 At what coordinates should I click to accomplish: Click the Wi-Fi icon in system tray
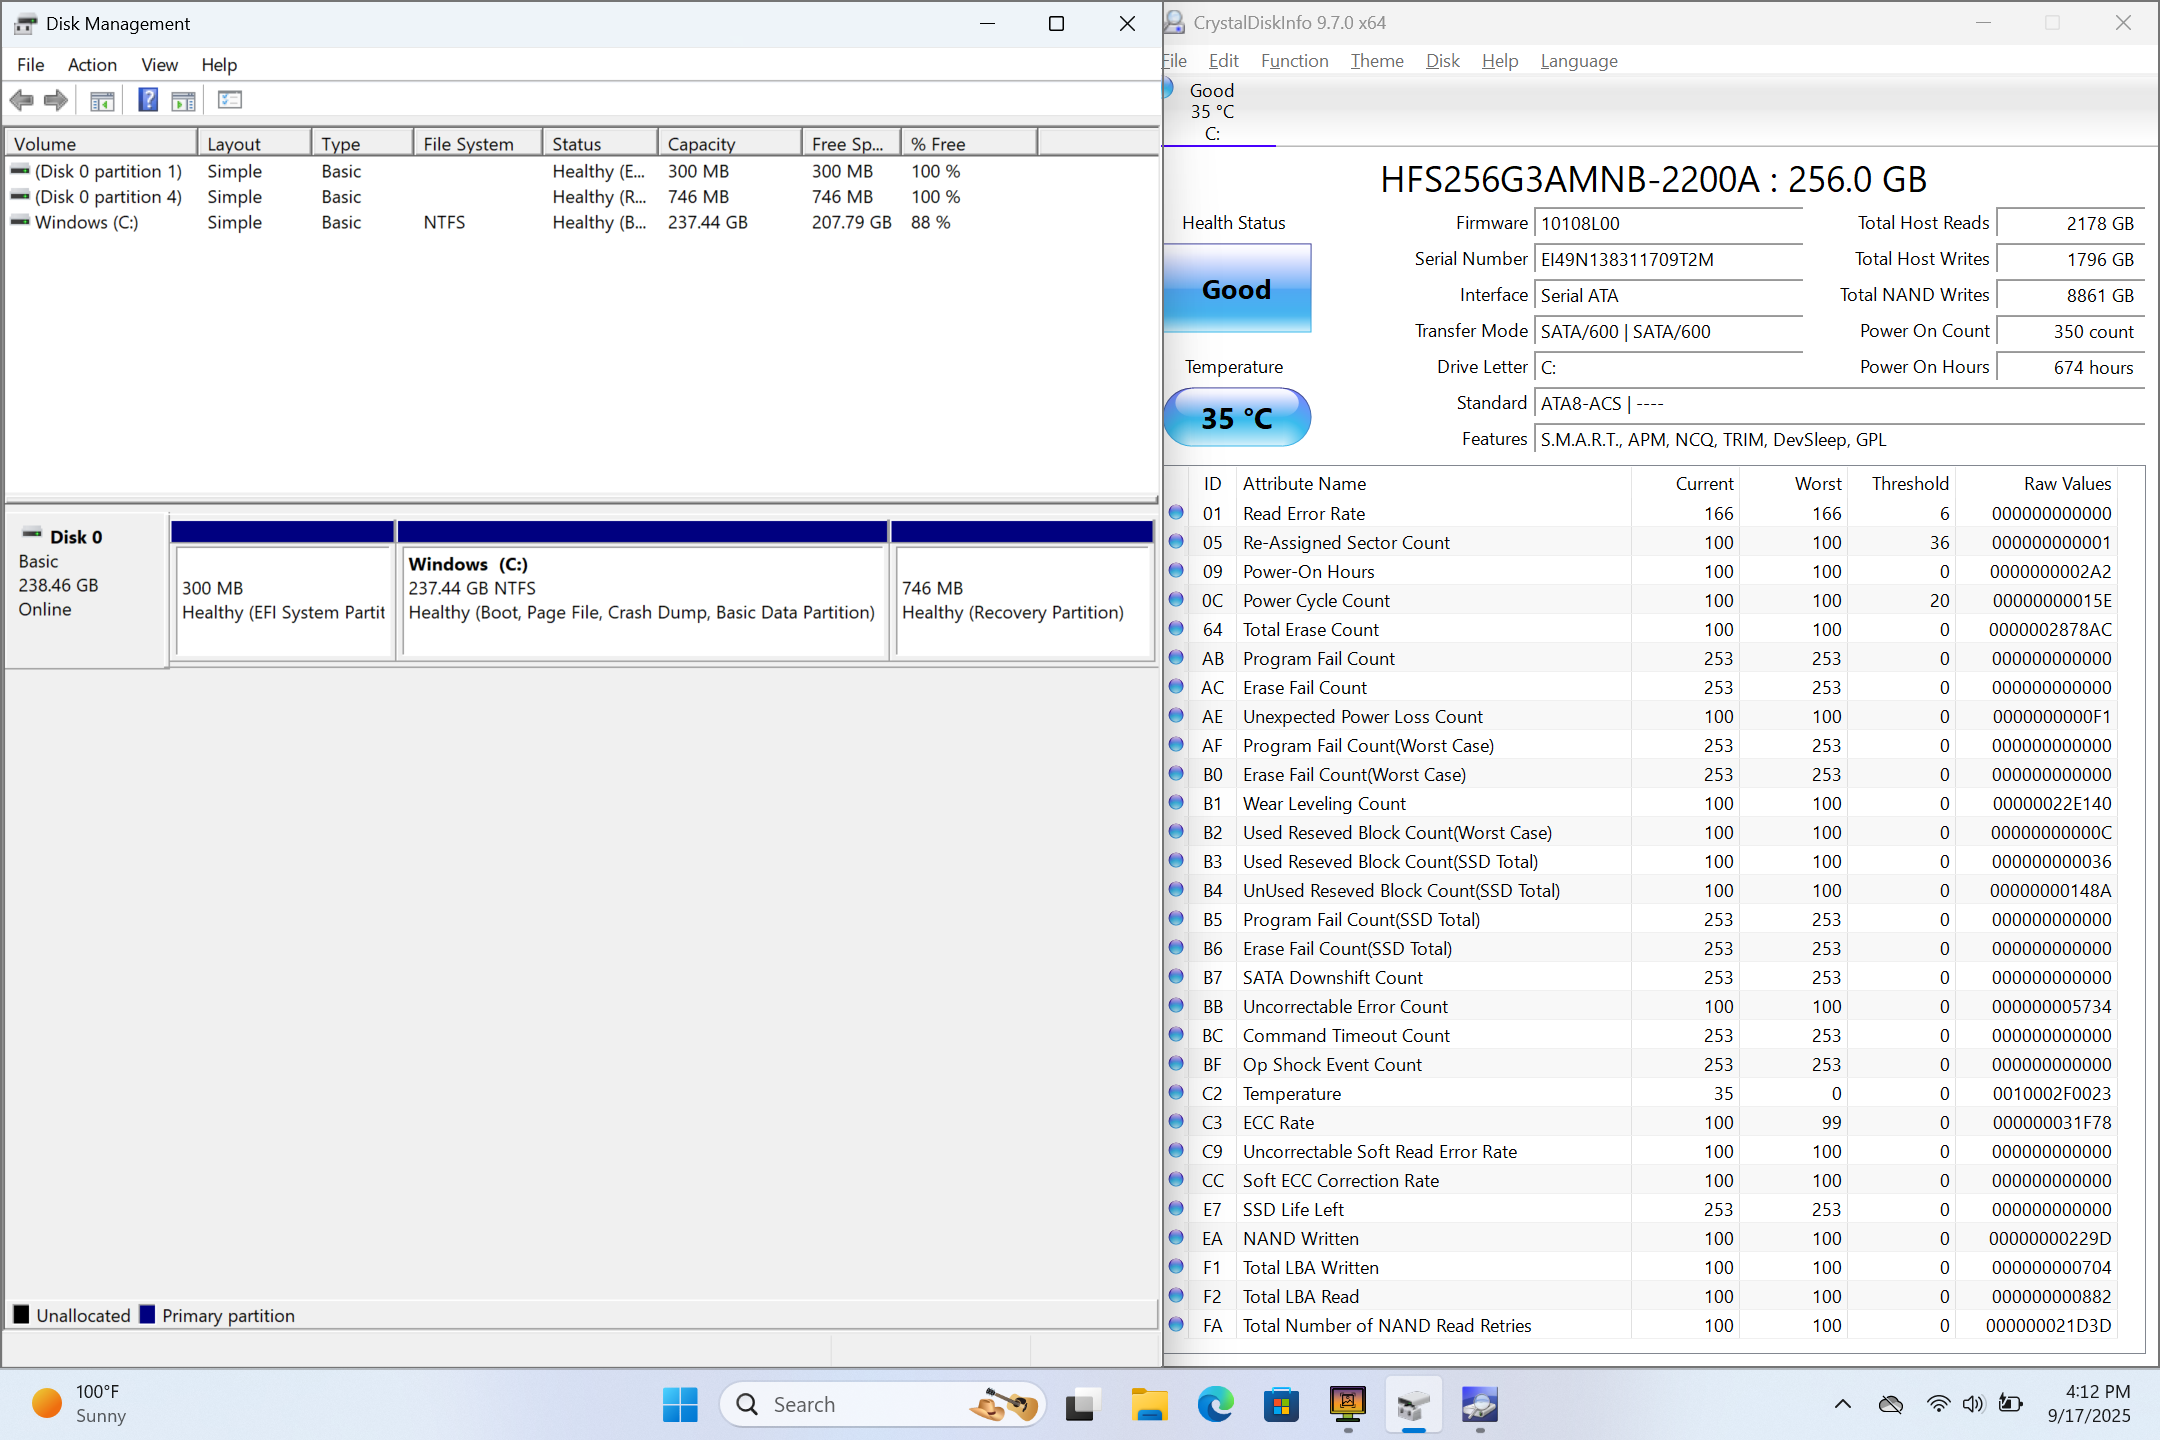coord(1938,1404)
